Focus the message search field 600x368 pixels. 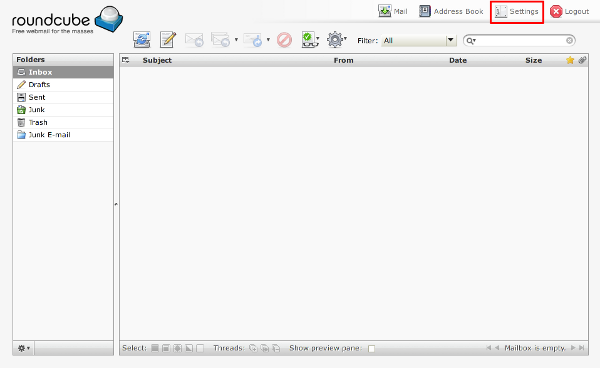click(x=520, y=40)
